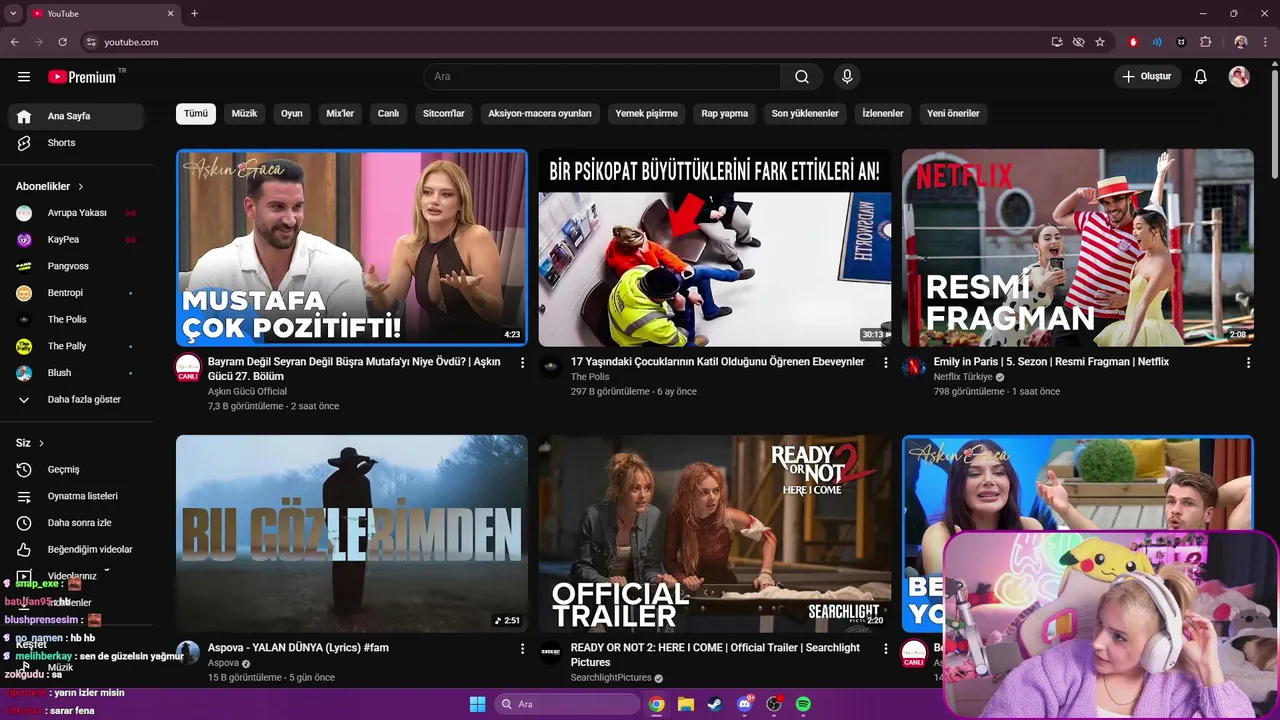Open Geçmiş history in sidebar
Image resolution: width=1280 pixels, height=720 pixels.
click(76, 469)
